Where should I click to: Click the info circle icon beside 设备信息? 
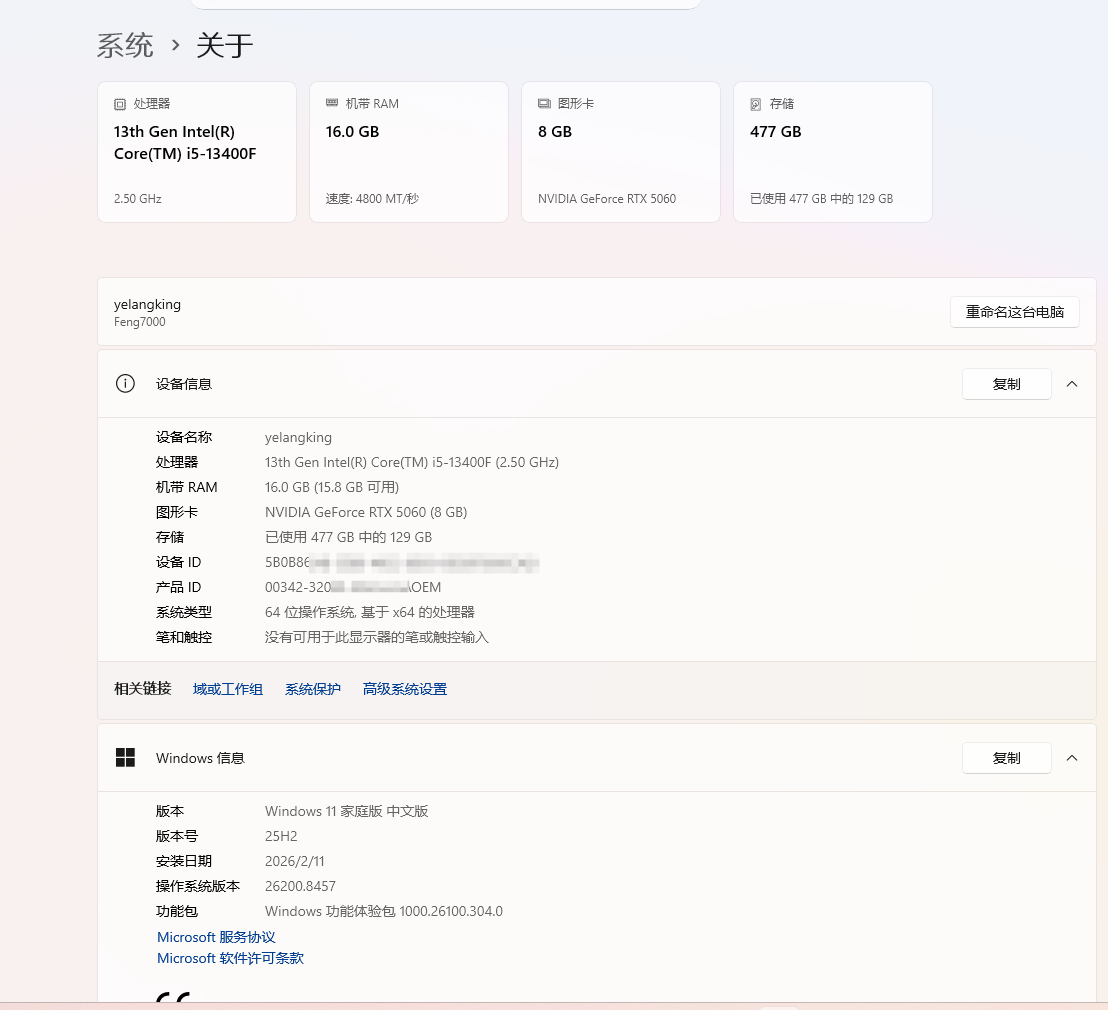pos(125,384)
